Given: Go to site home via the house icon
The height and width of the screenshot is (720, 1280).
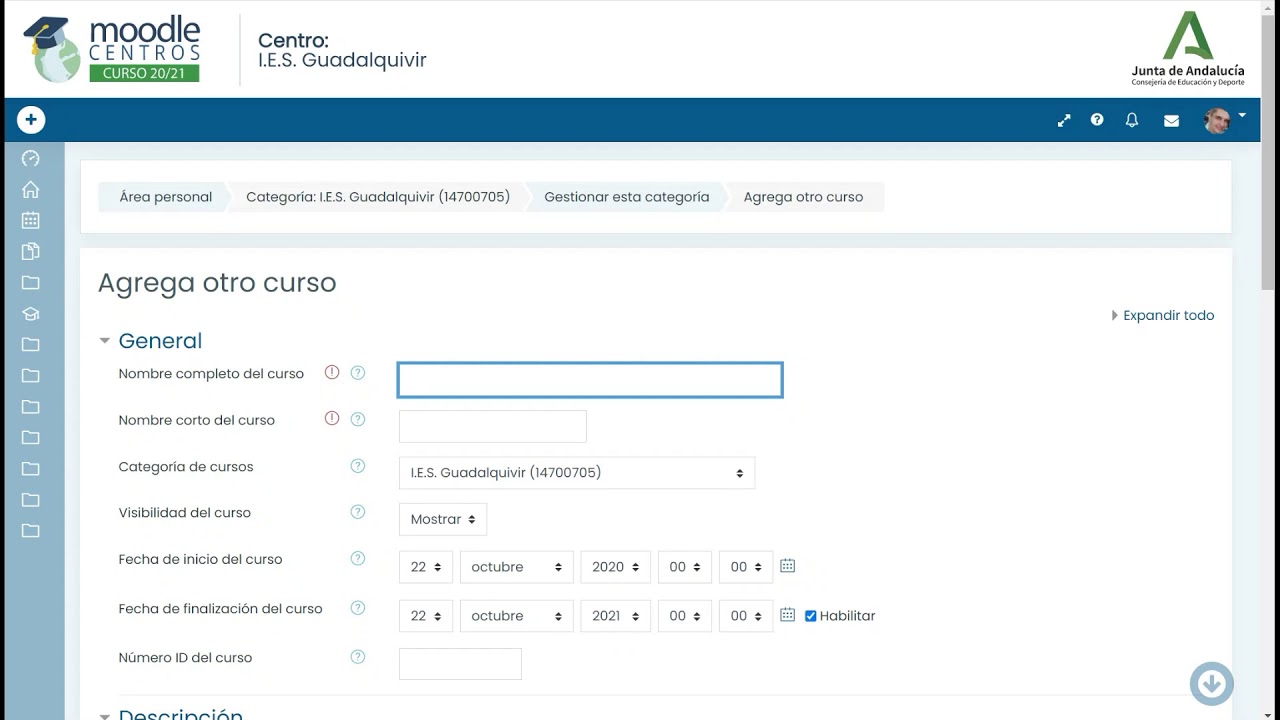Looking at the screenshot, I should (31, 189).
